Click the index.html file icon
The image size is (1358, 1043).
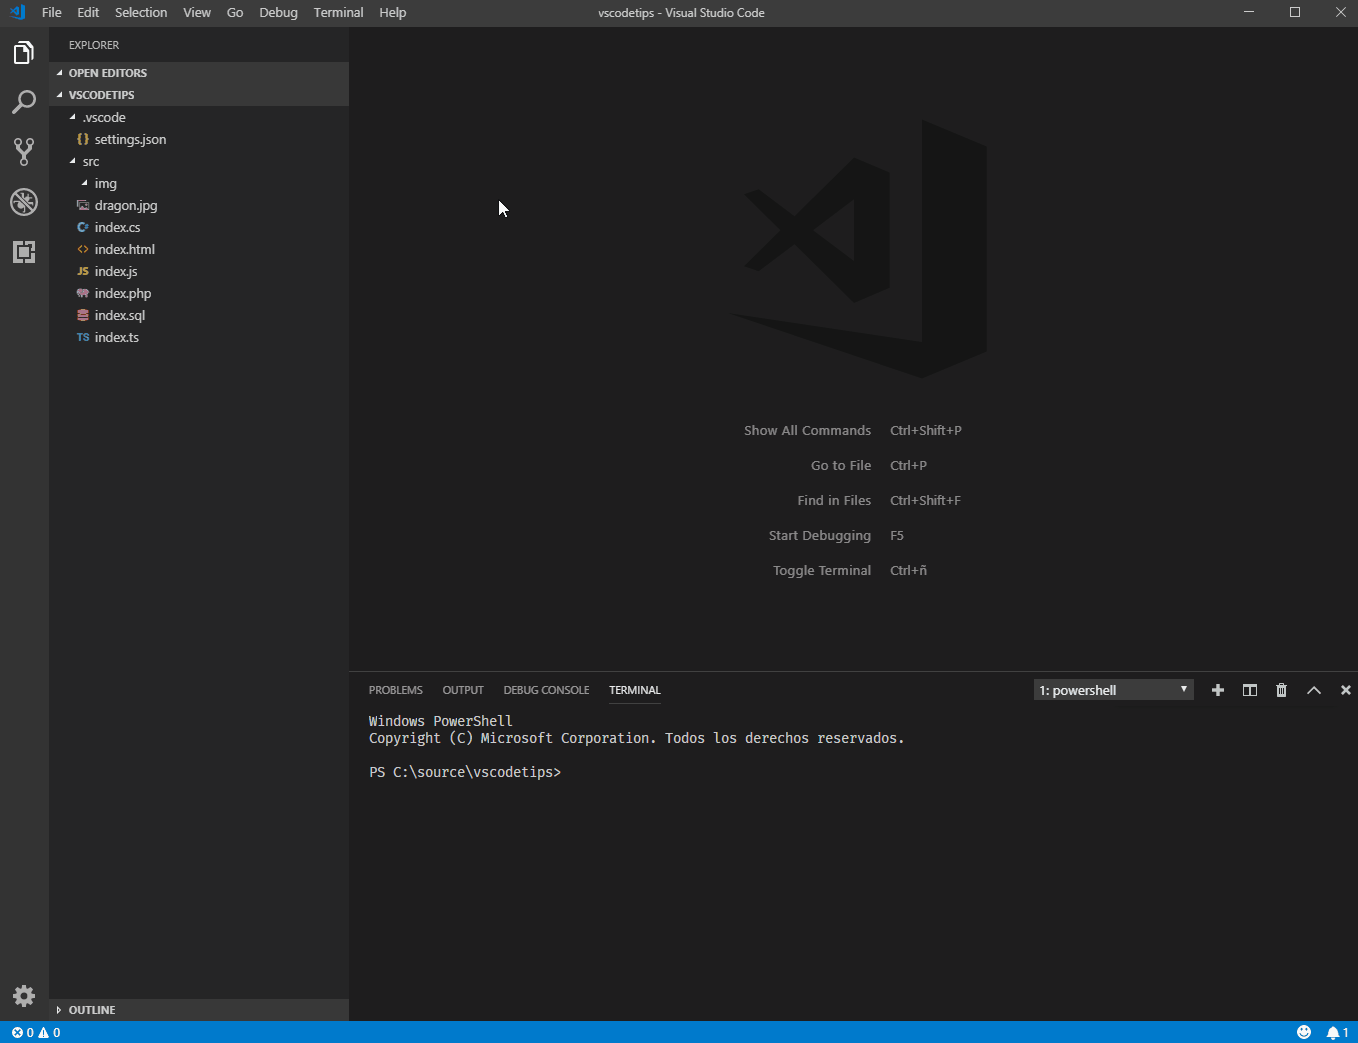point(83,249)
